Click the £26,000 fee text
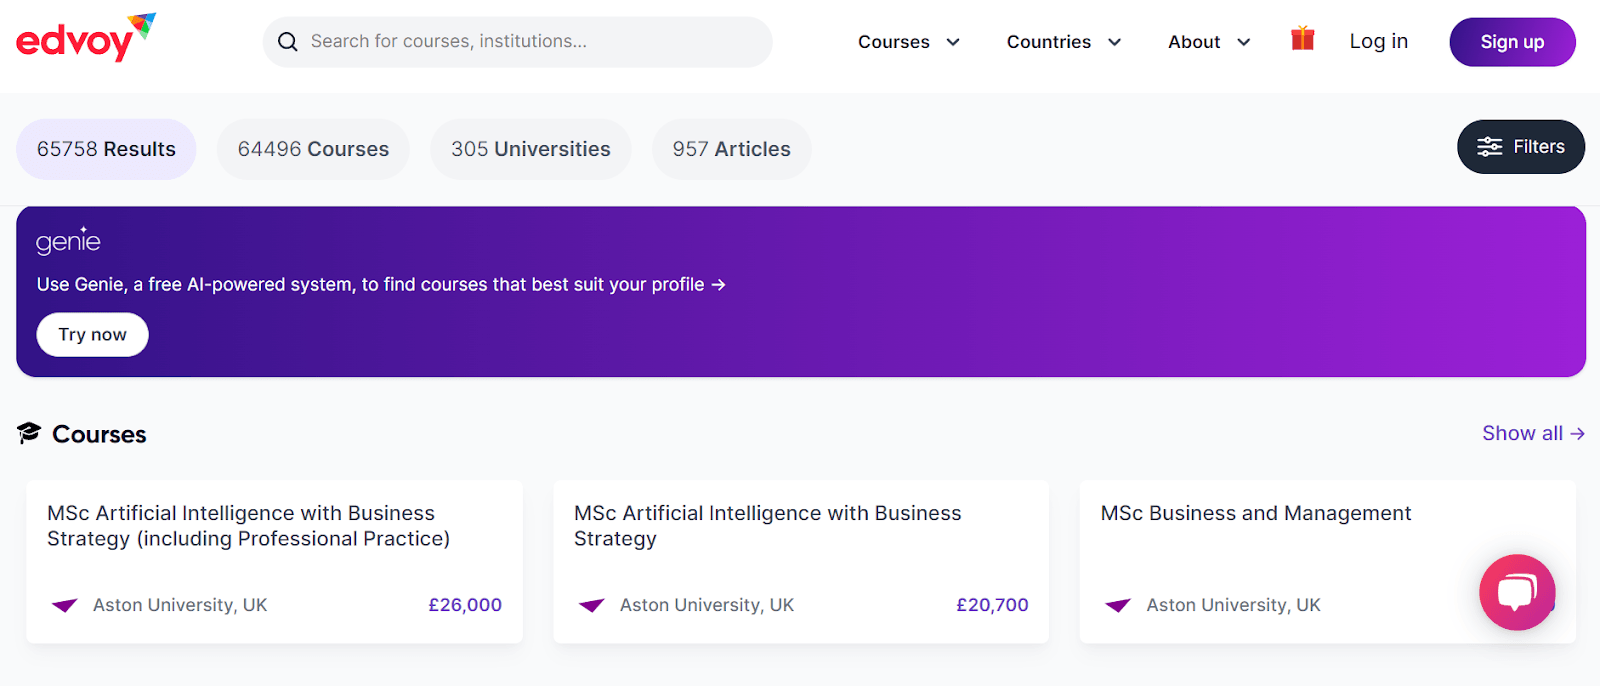Viewport: 1600px width, 686px height. [465, 605]
